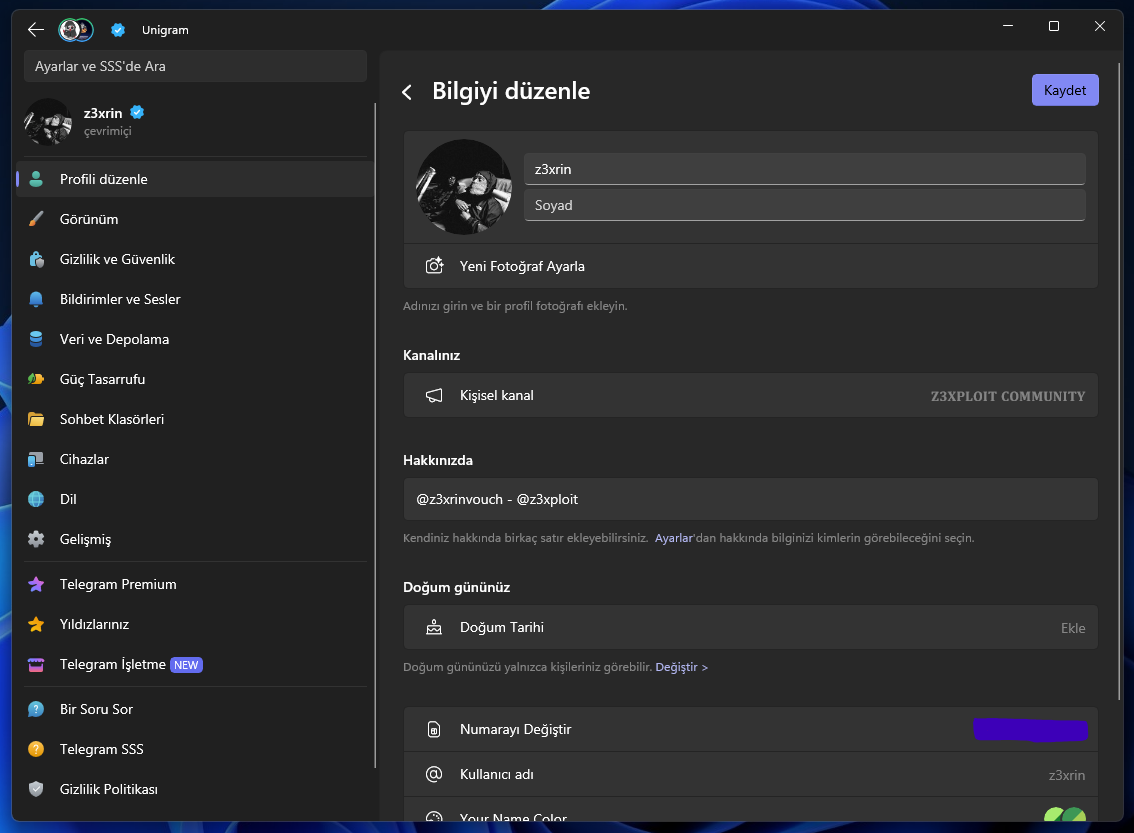The width and height of the screenshot is (1134, 833).
Task: Open the Profili düzenle settings section
Action: [195, 179]
